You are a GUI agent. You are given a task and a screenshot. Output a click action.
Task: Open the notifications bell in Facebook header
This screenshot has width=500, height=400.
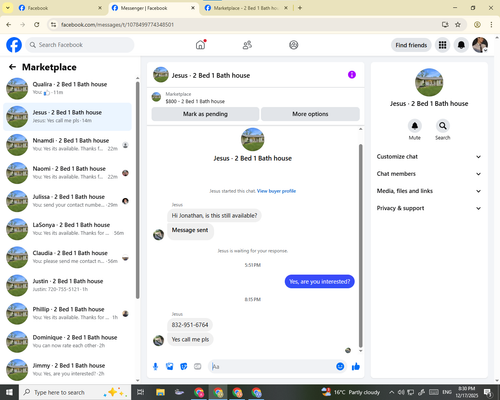[x=461, y=45]
